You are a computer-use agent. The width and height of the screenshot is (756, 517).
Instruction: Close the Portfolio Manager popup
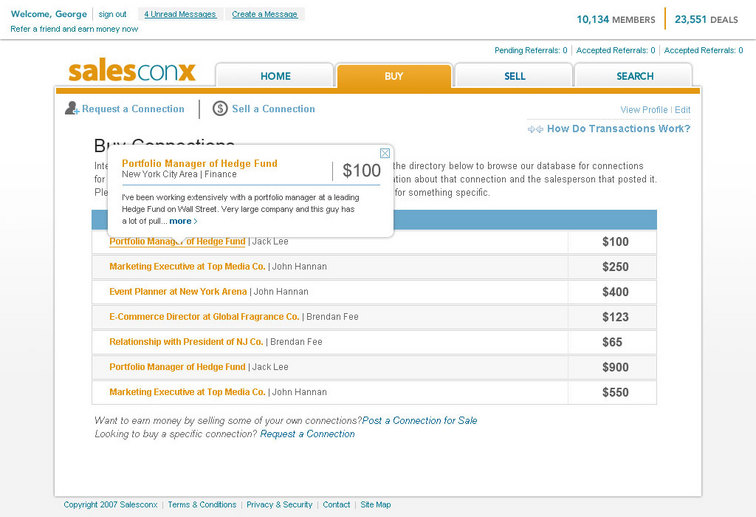(x=385, y=153)
